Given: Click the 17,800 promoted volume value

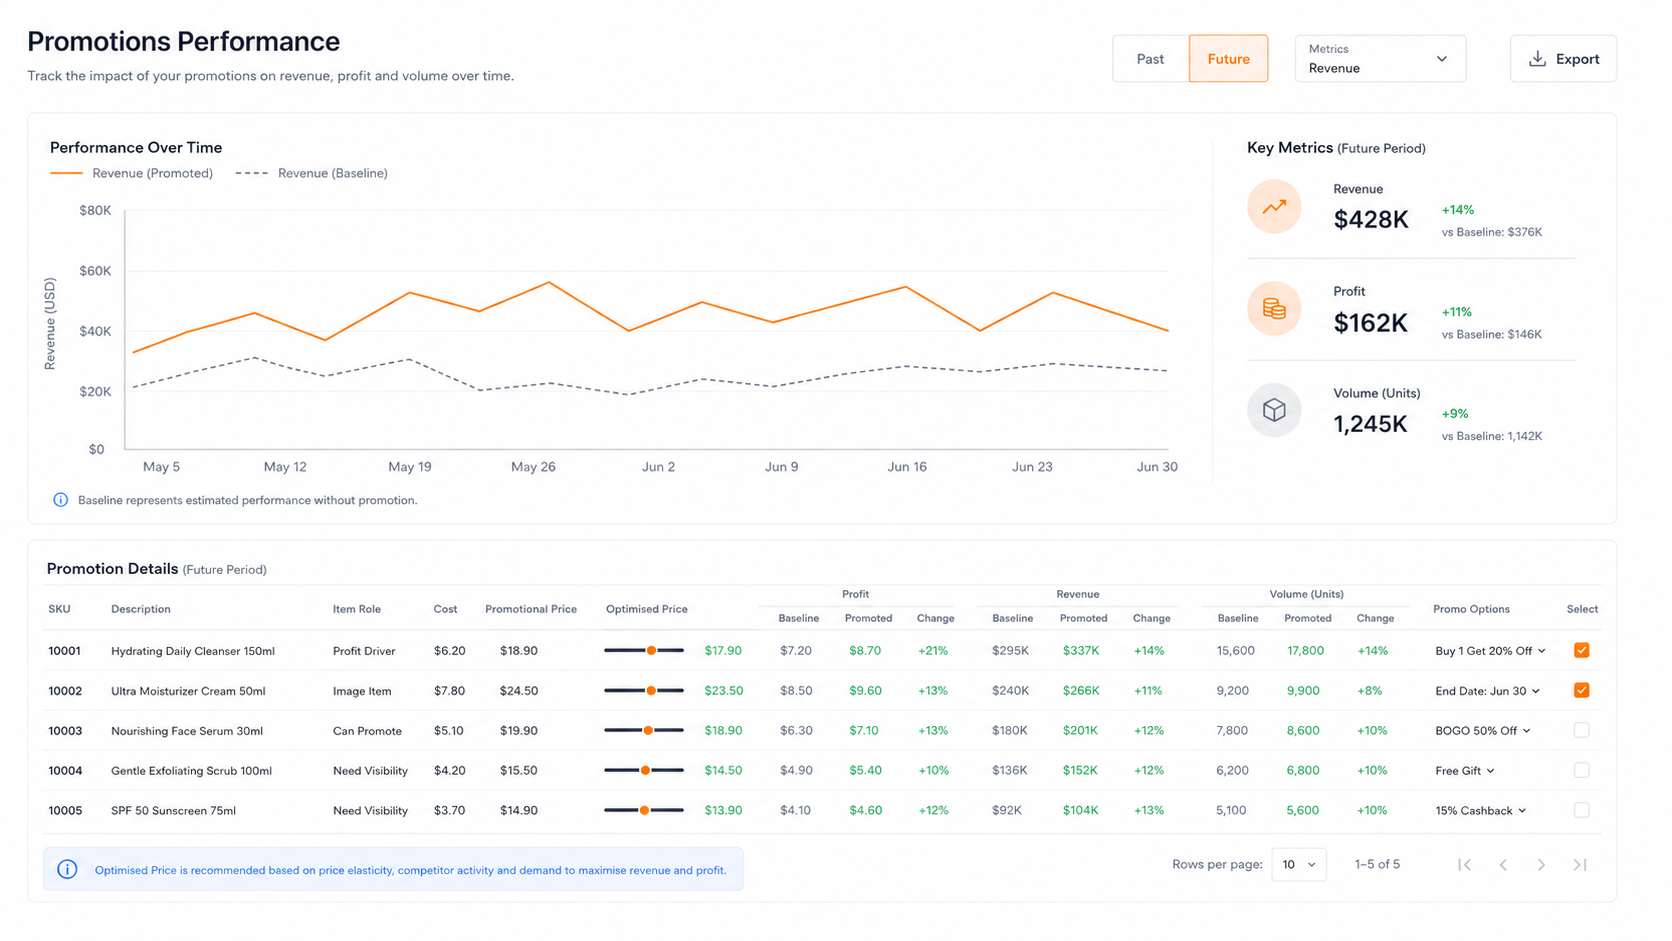Looking at the screenshot, I should click(x=1306, y=651).
